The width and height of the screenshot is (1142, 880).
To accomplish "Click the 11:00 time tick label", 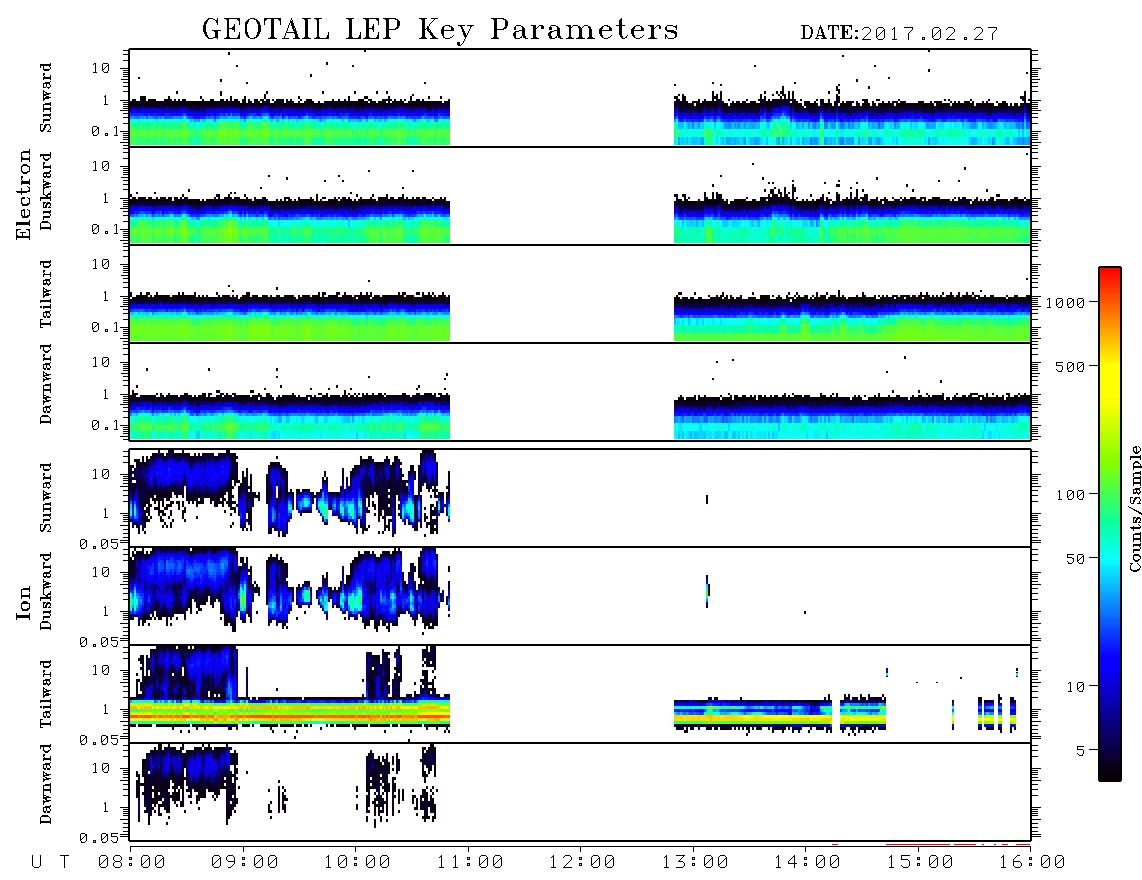I will pyautogui.click(x=470, y=863).
